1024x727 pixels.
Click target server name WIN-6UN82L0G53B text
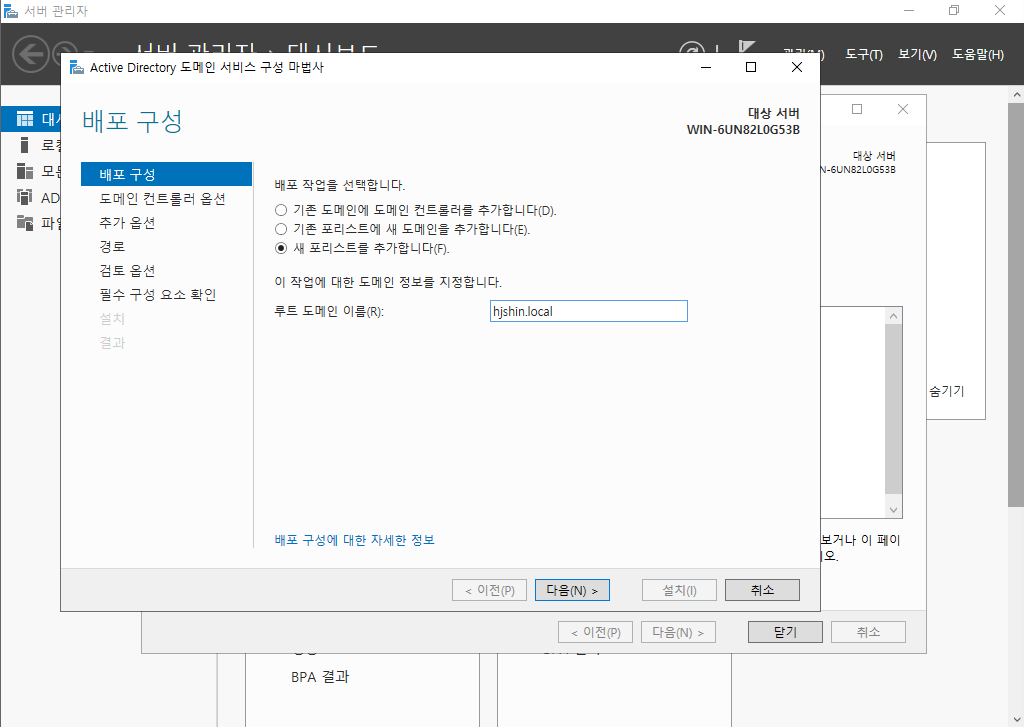743,129
